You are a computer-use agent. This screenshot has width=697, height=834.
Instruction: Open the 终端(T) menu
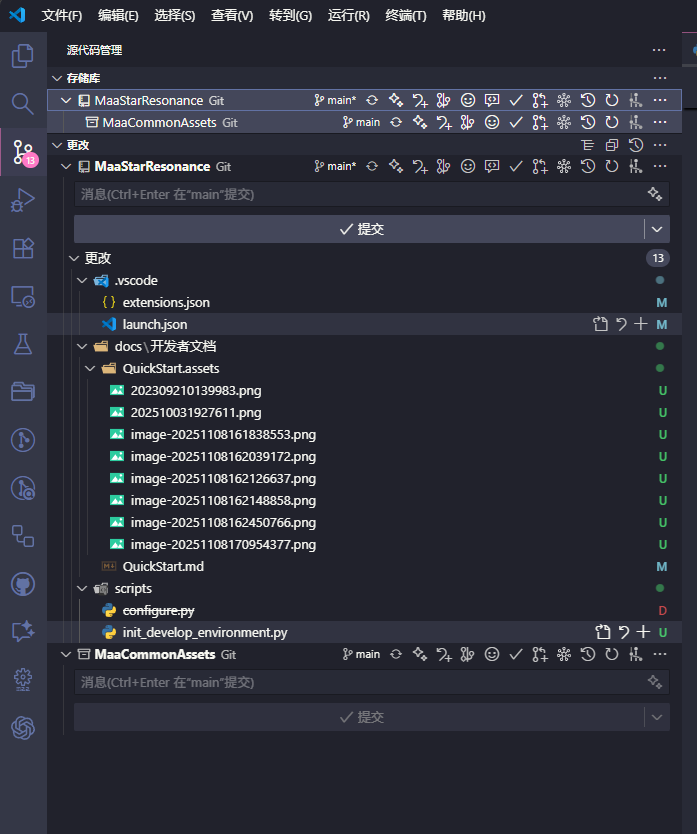pos(405,16)
